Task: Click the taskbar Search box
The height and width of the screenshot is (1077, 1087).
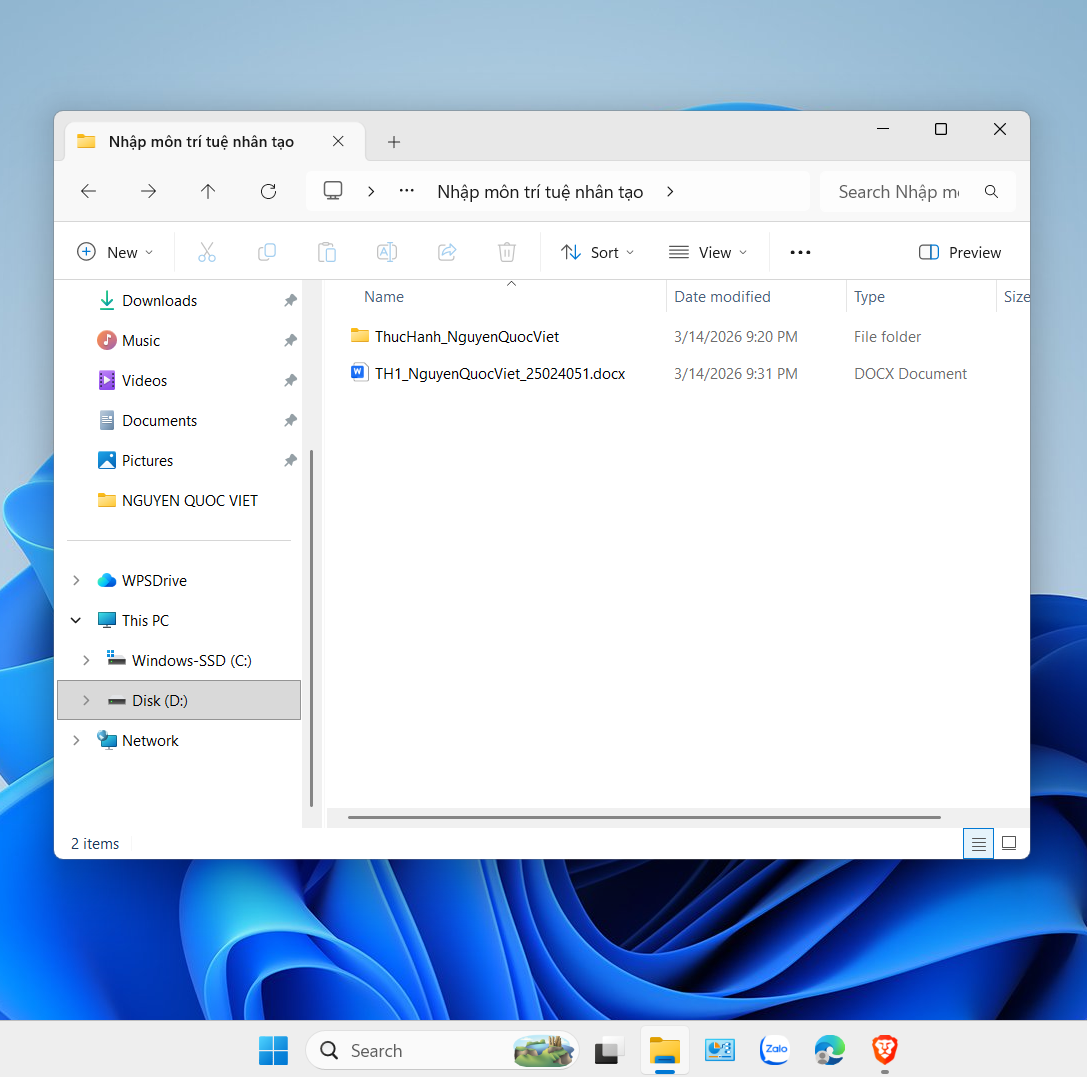Action: (x=442, y=1051)
